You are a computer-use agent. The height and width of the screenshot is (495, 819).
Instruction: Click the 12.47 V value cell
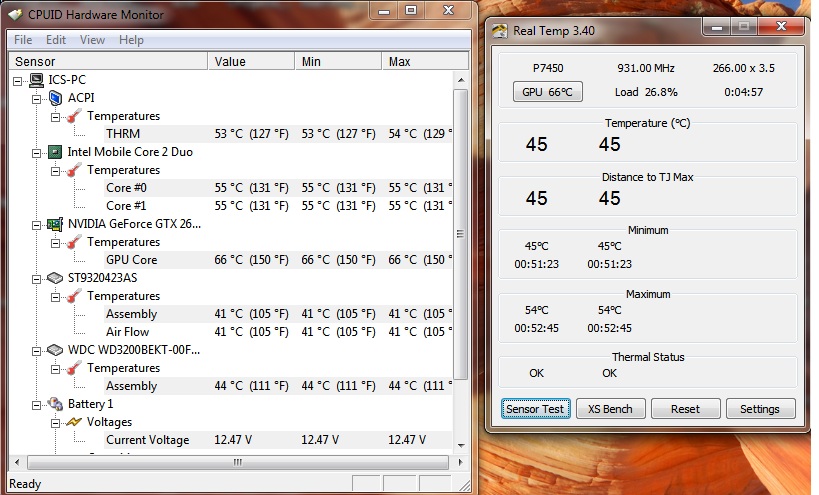(x=233, y=440)
